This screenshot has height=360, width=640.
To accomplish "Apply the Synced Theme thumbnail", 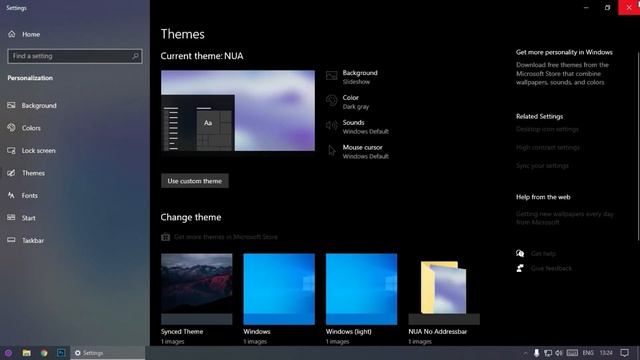I will coord(196,289).
